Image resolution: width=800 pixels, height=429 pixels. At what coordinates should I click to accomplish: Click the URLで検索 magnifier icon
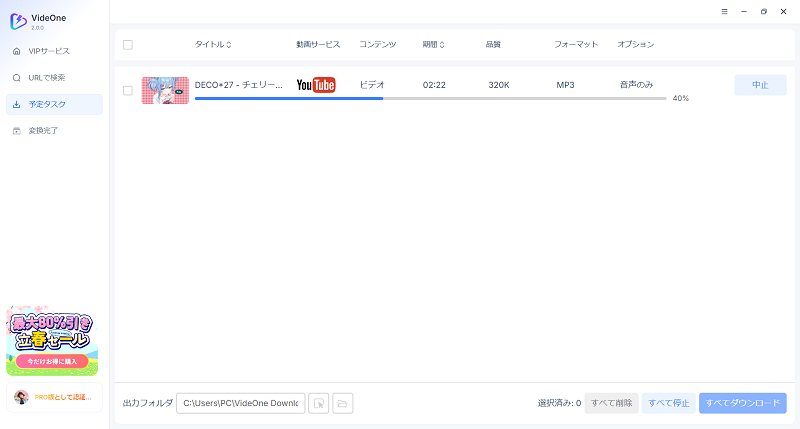pos(17,77)
